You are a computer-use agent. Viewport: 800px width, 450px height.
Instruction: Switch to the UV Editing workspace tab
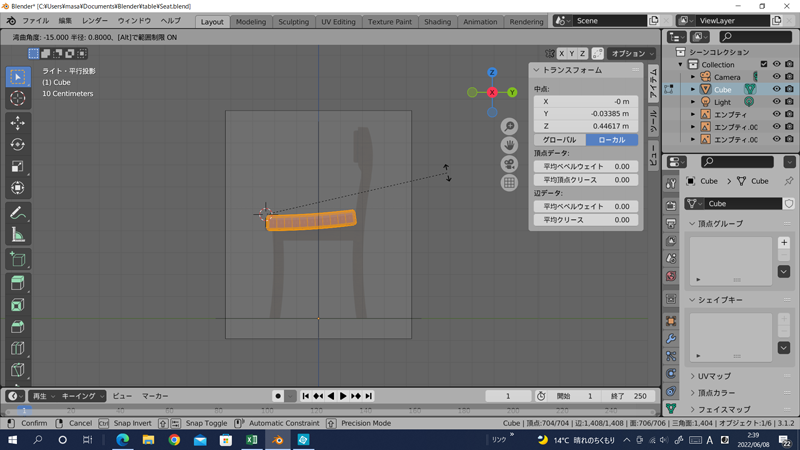pyautogui.click(x=338, y=22)
